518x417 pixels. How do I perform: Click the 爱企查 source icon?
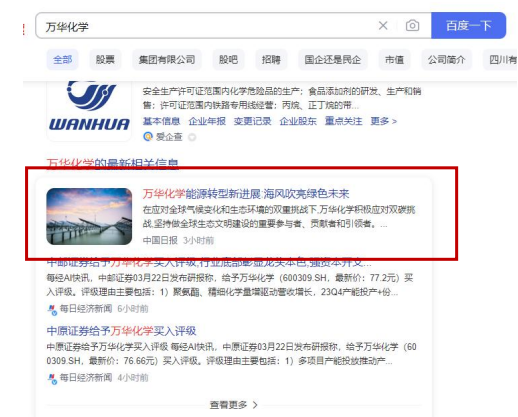point(148,137)
